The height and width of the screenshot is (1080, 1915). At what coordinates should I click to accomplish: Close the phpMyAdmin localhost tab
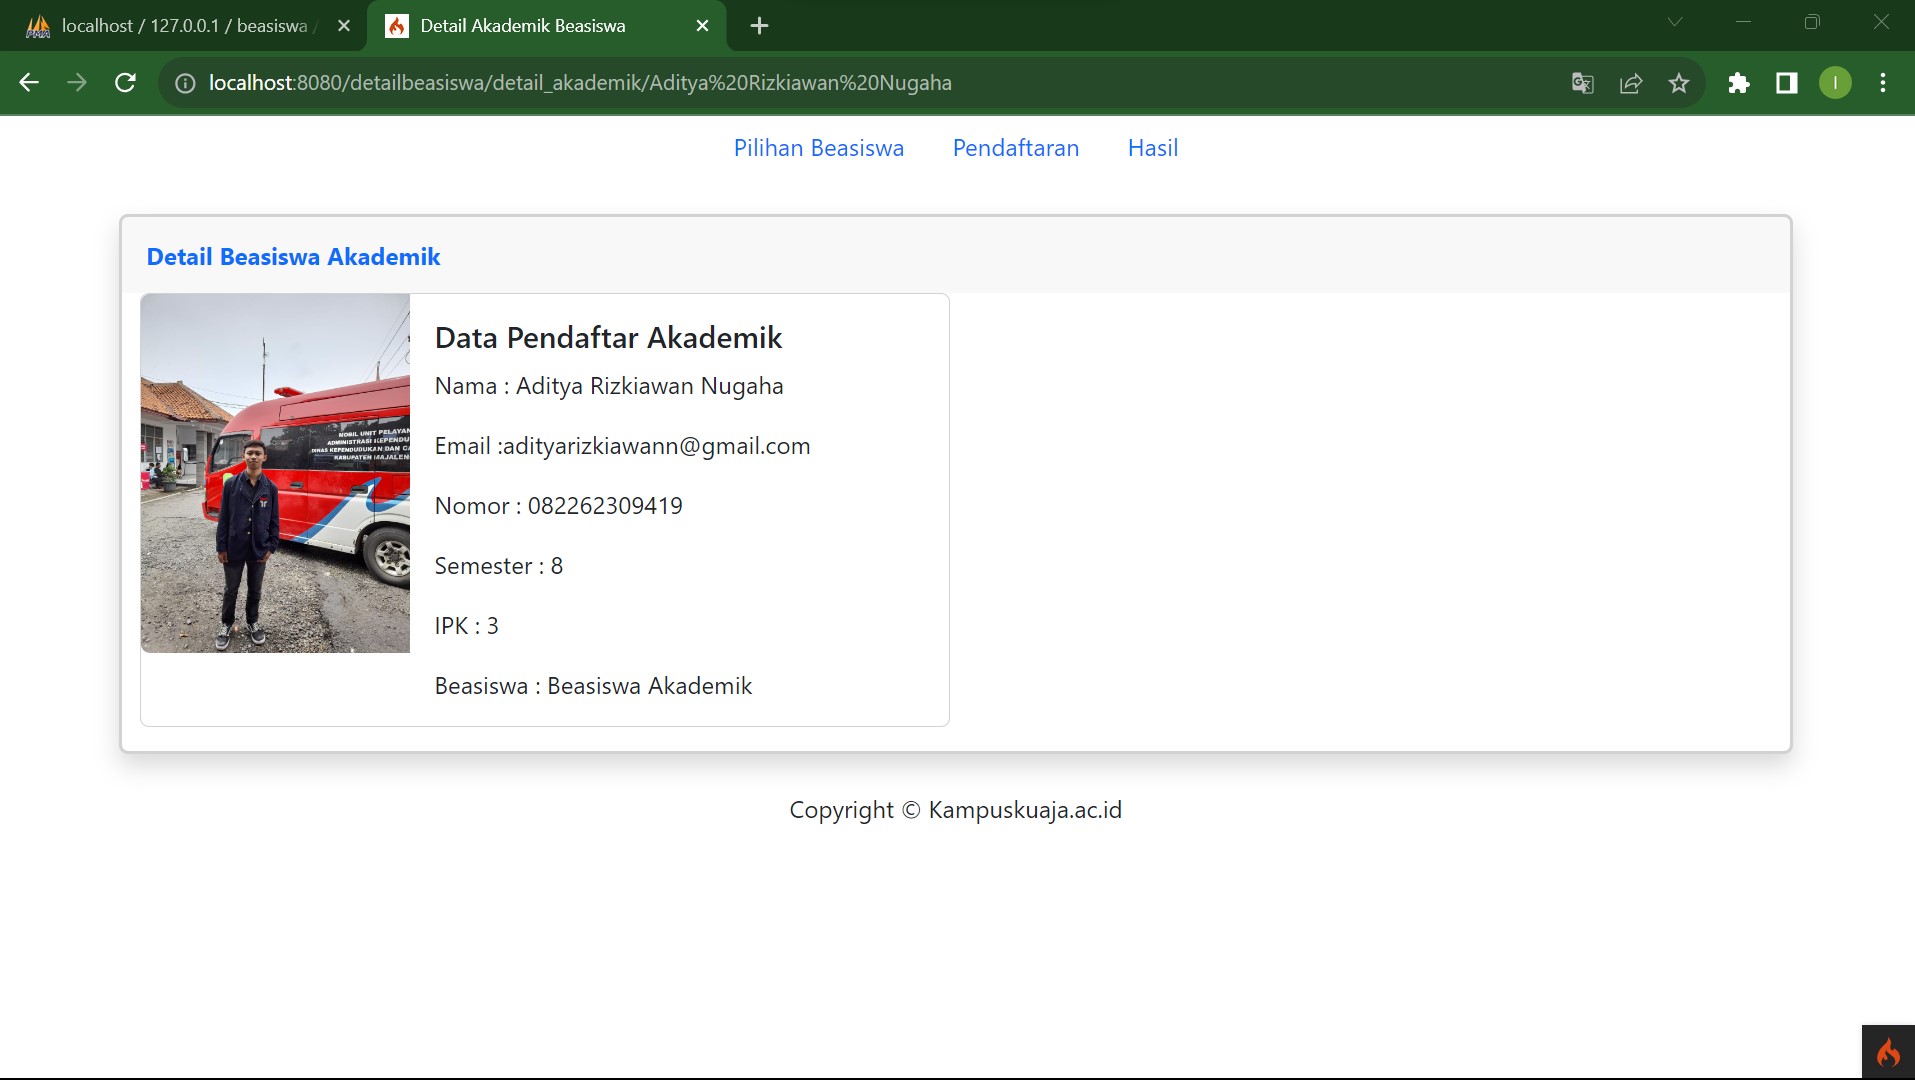pyautogui.click(x=344, y=26)
